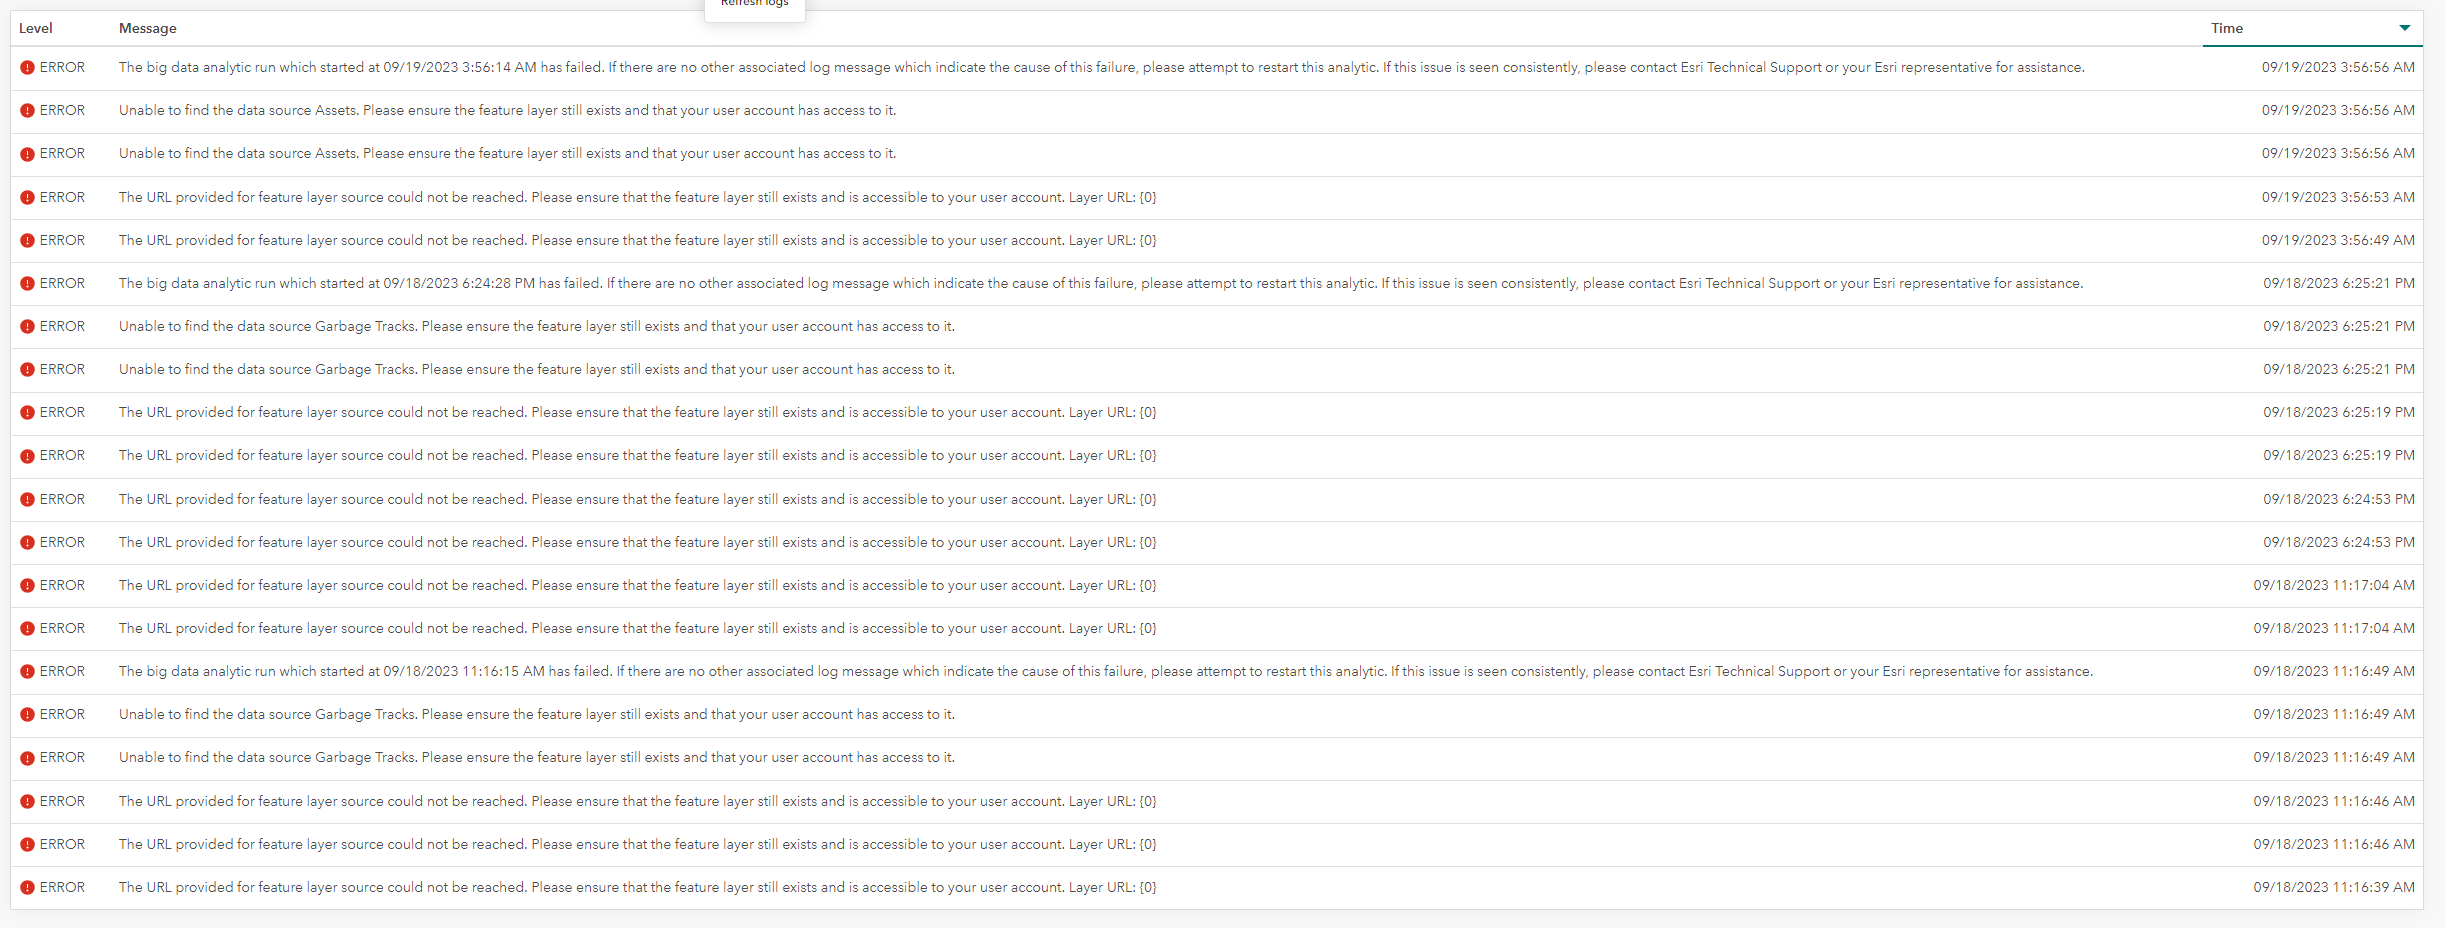Click error icon for run started 11:16:15 AM

(27, 672)
